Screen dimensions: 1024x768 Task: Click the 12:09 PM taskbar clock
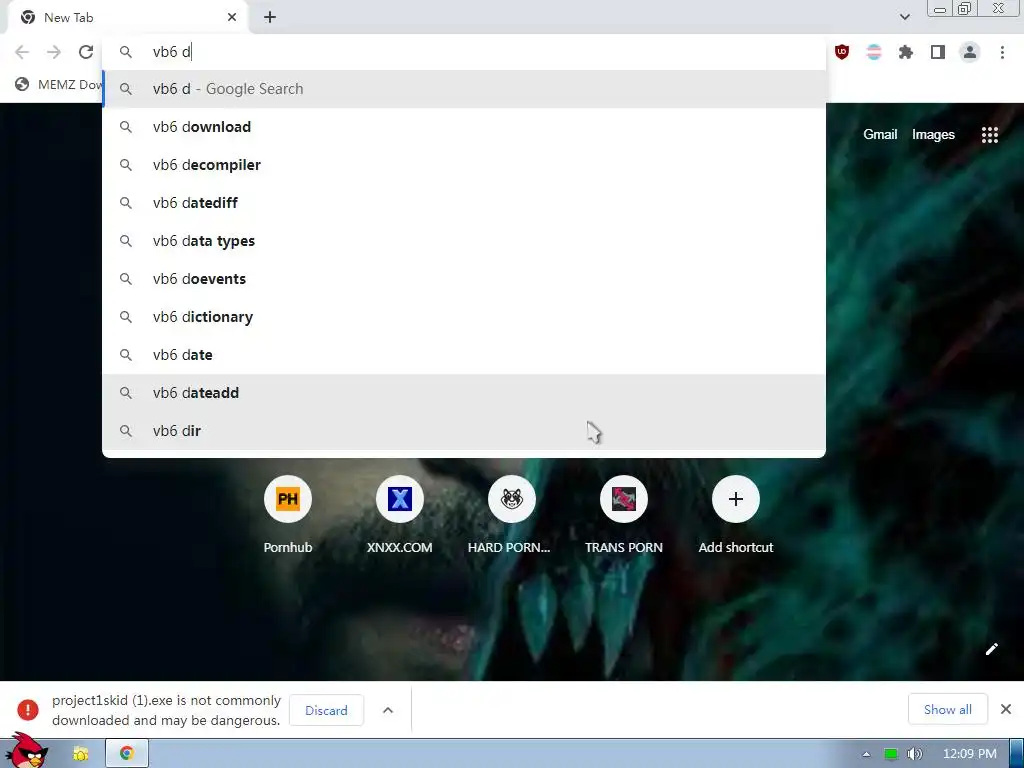pos(970,754)
